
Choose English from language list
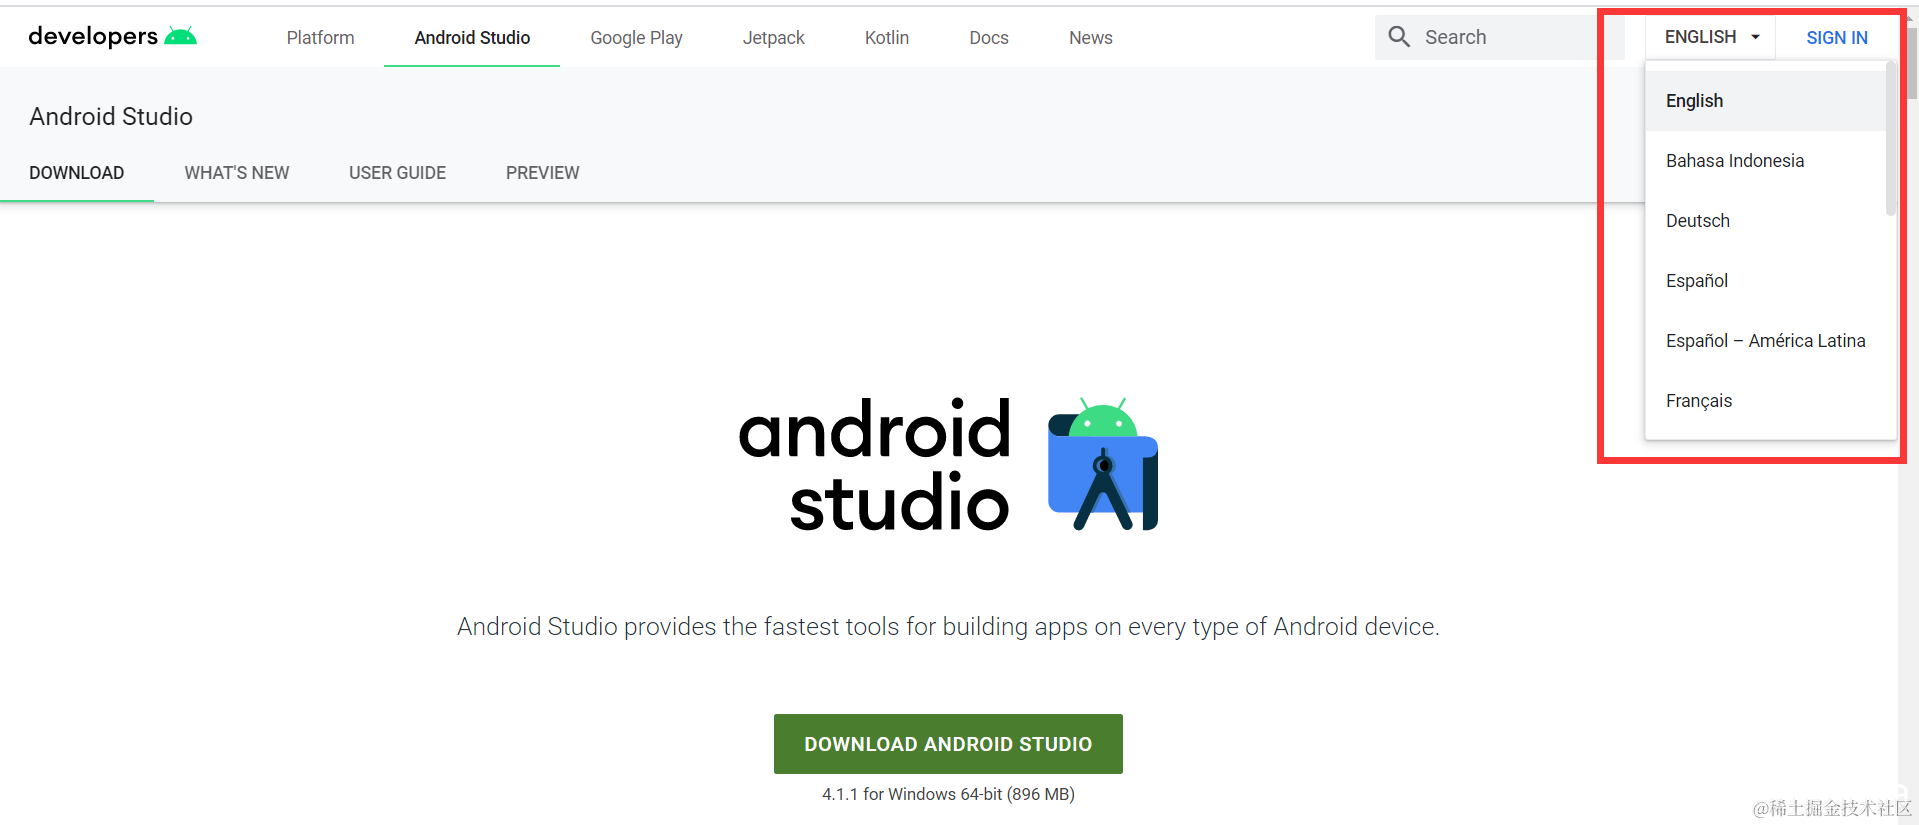pos(1766,101)
